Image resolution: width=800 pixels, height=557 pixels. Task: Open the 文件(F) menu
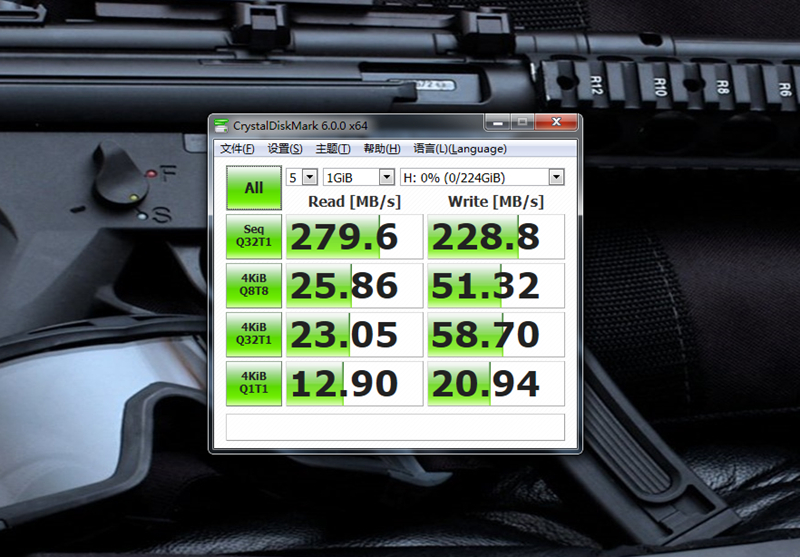(237, 149)
